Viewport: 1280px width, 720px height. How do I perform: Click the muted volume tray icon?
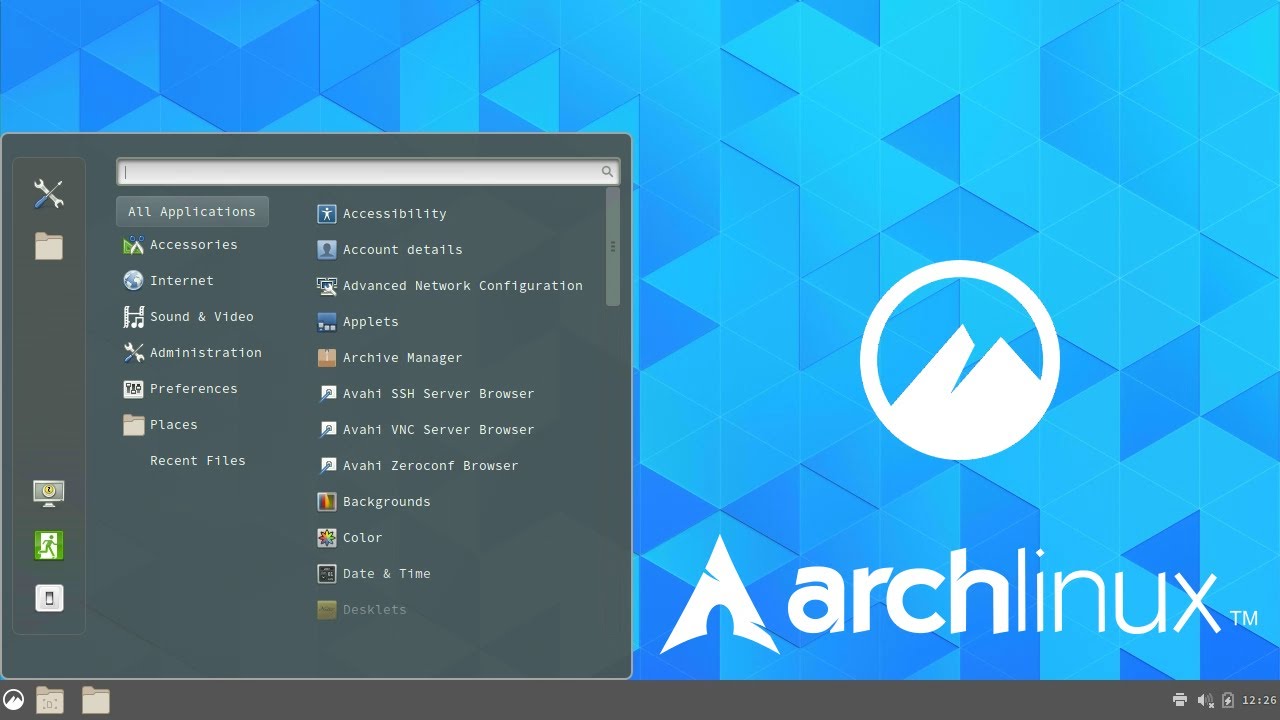pos(1205,700)
